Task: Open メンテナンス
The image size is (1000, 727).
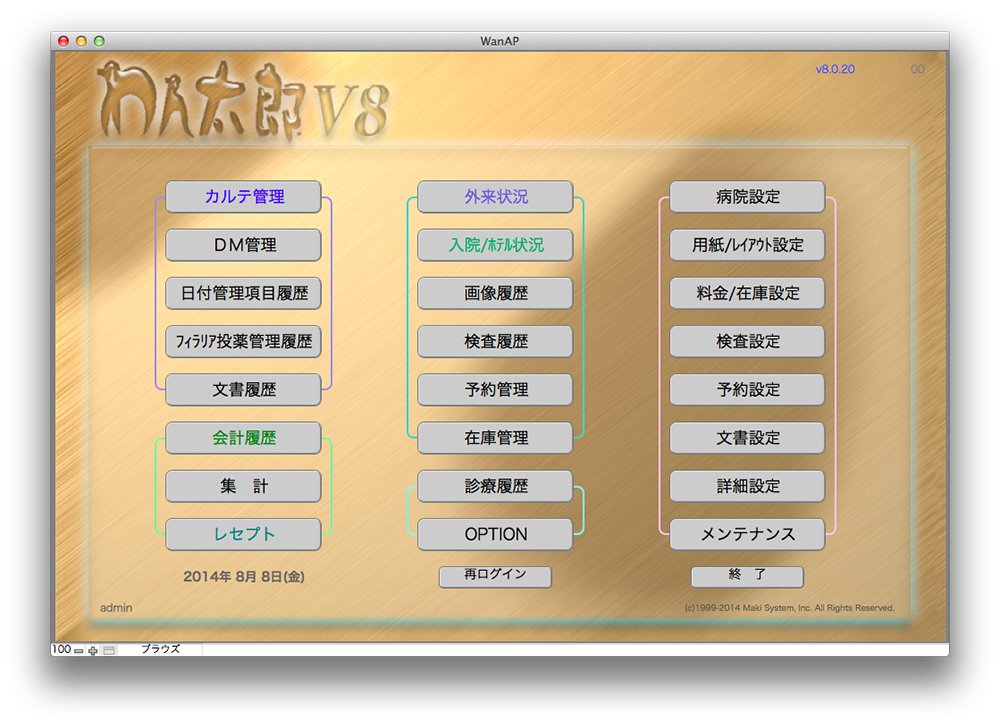Action: coord(747,534)
